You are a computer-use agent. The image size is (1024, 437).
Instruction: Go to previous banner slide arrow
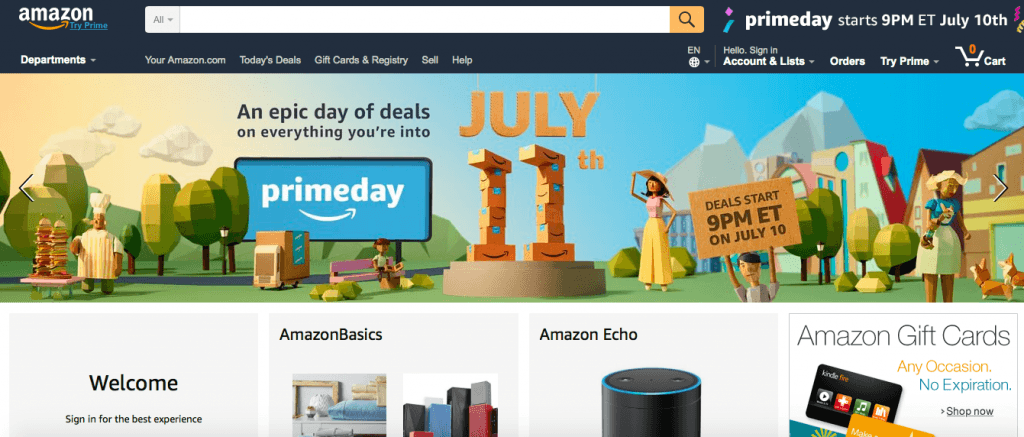tap(26, 187)
